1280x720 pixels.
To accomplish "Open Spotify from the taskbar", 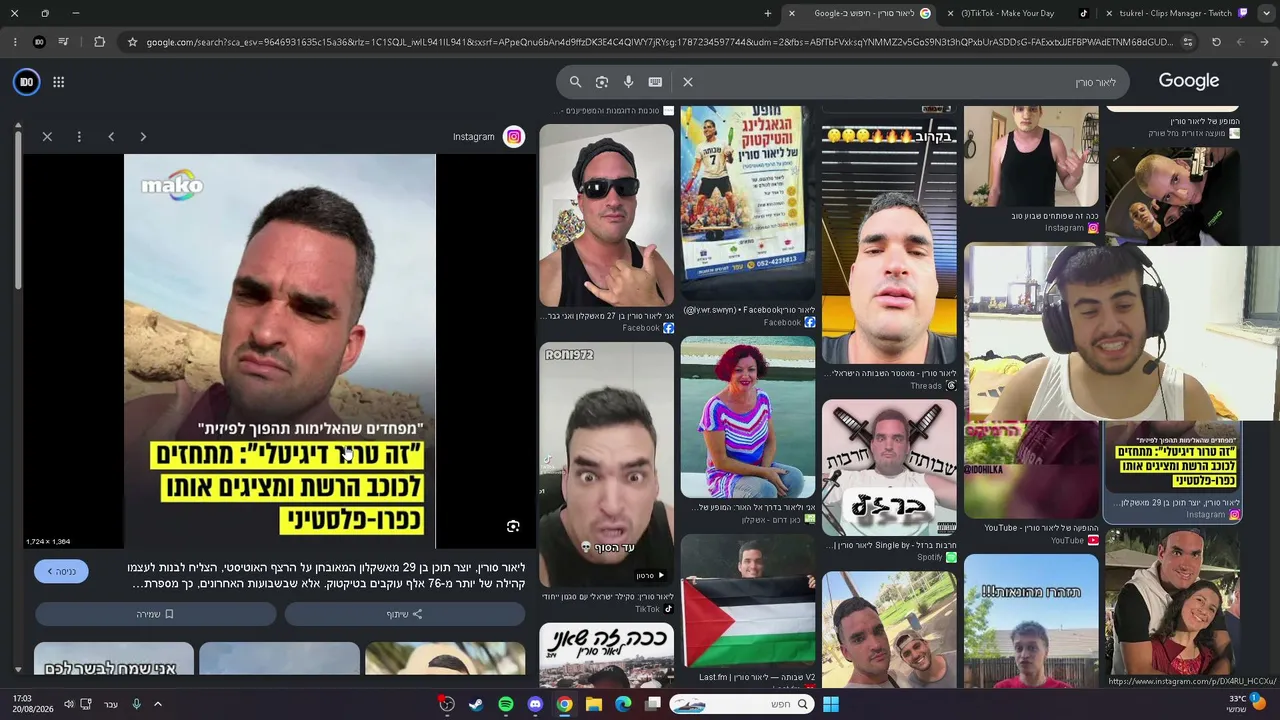I will (x=506, y=704).
